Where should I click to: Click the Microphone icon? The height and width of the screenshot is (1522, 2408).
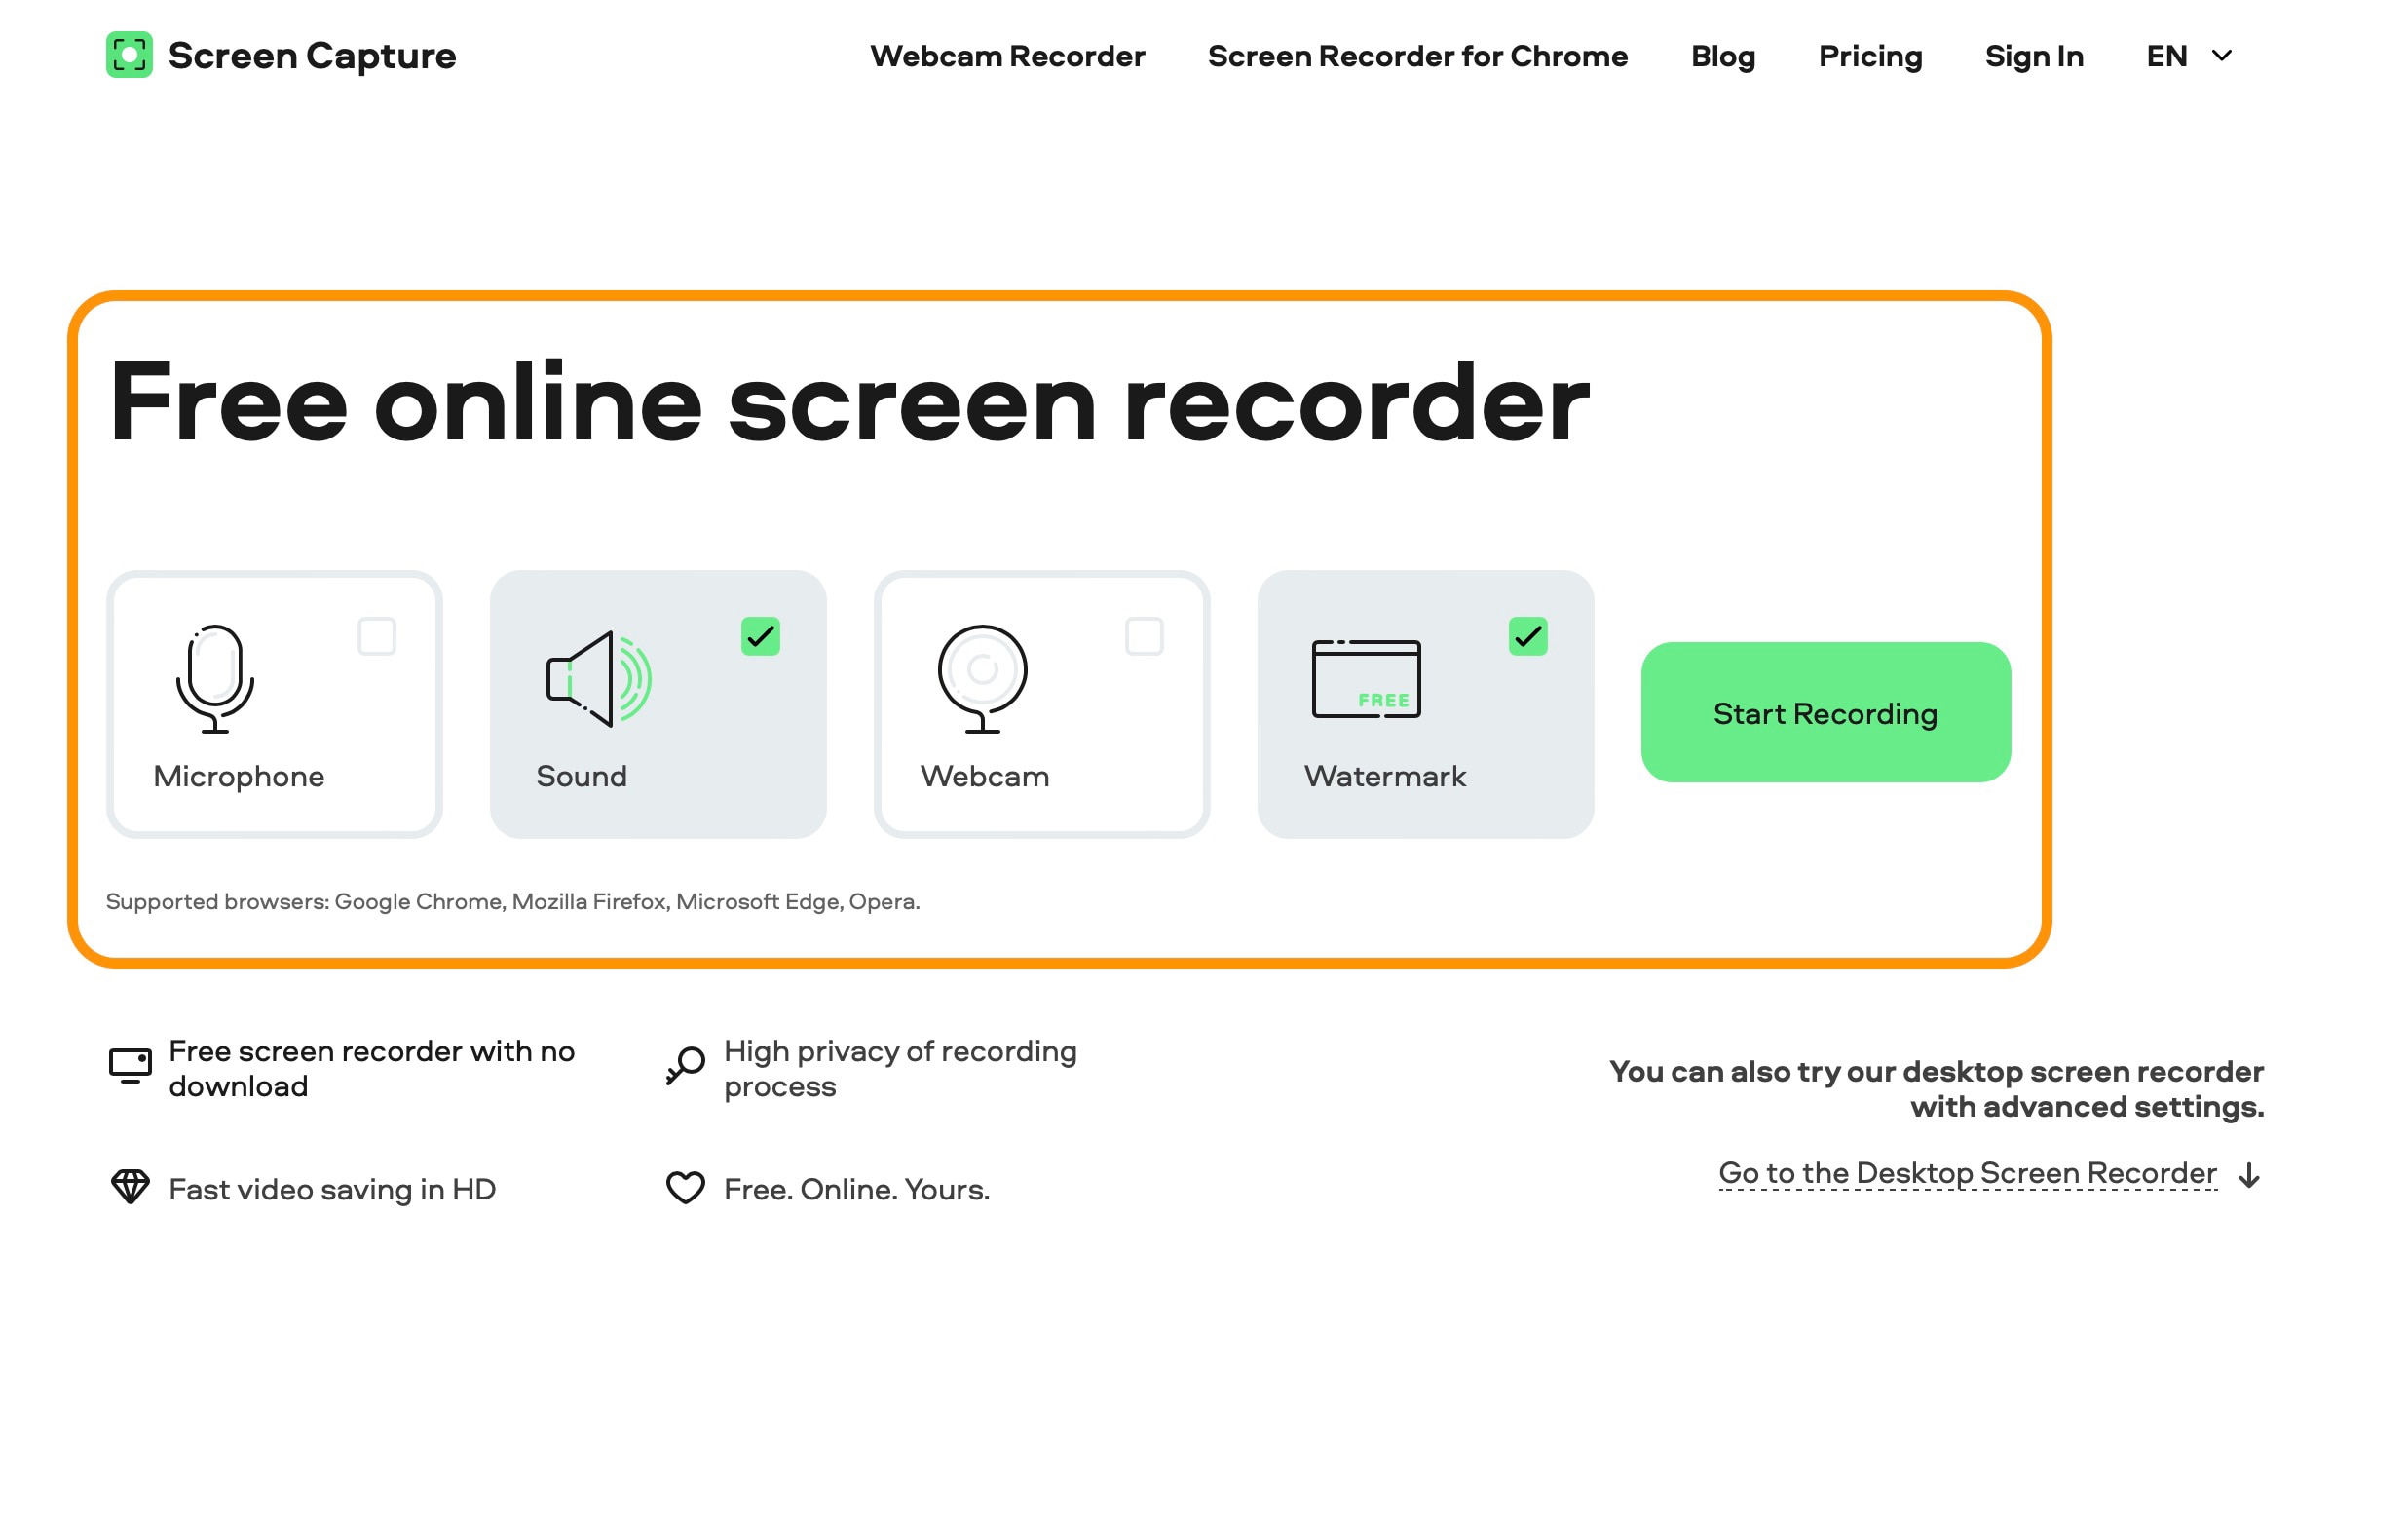215,679
